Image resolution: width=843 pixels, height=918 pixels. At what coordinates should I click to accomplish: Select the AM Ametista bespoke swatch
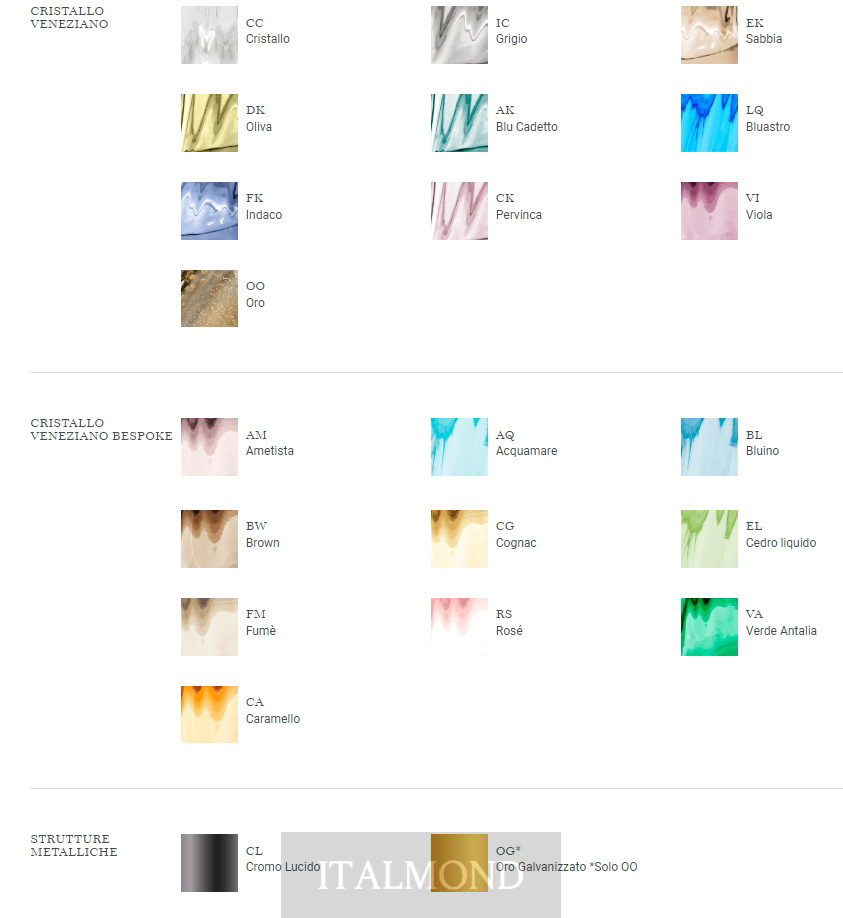(209, 447)
